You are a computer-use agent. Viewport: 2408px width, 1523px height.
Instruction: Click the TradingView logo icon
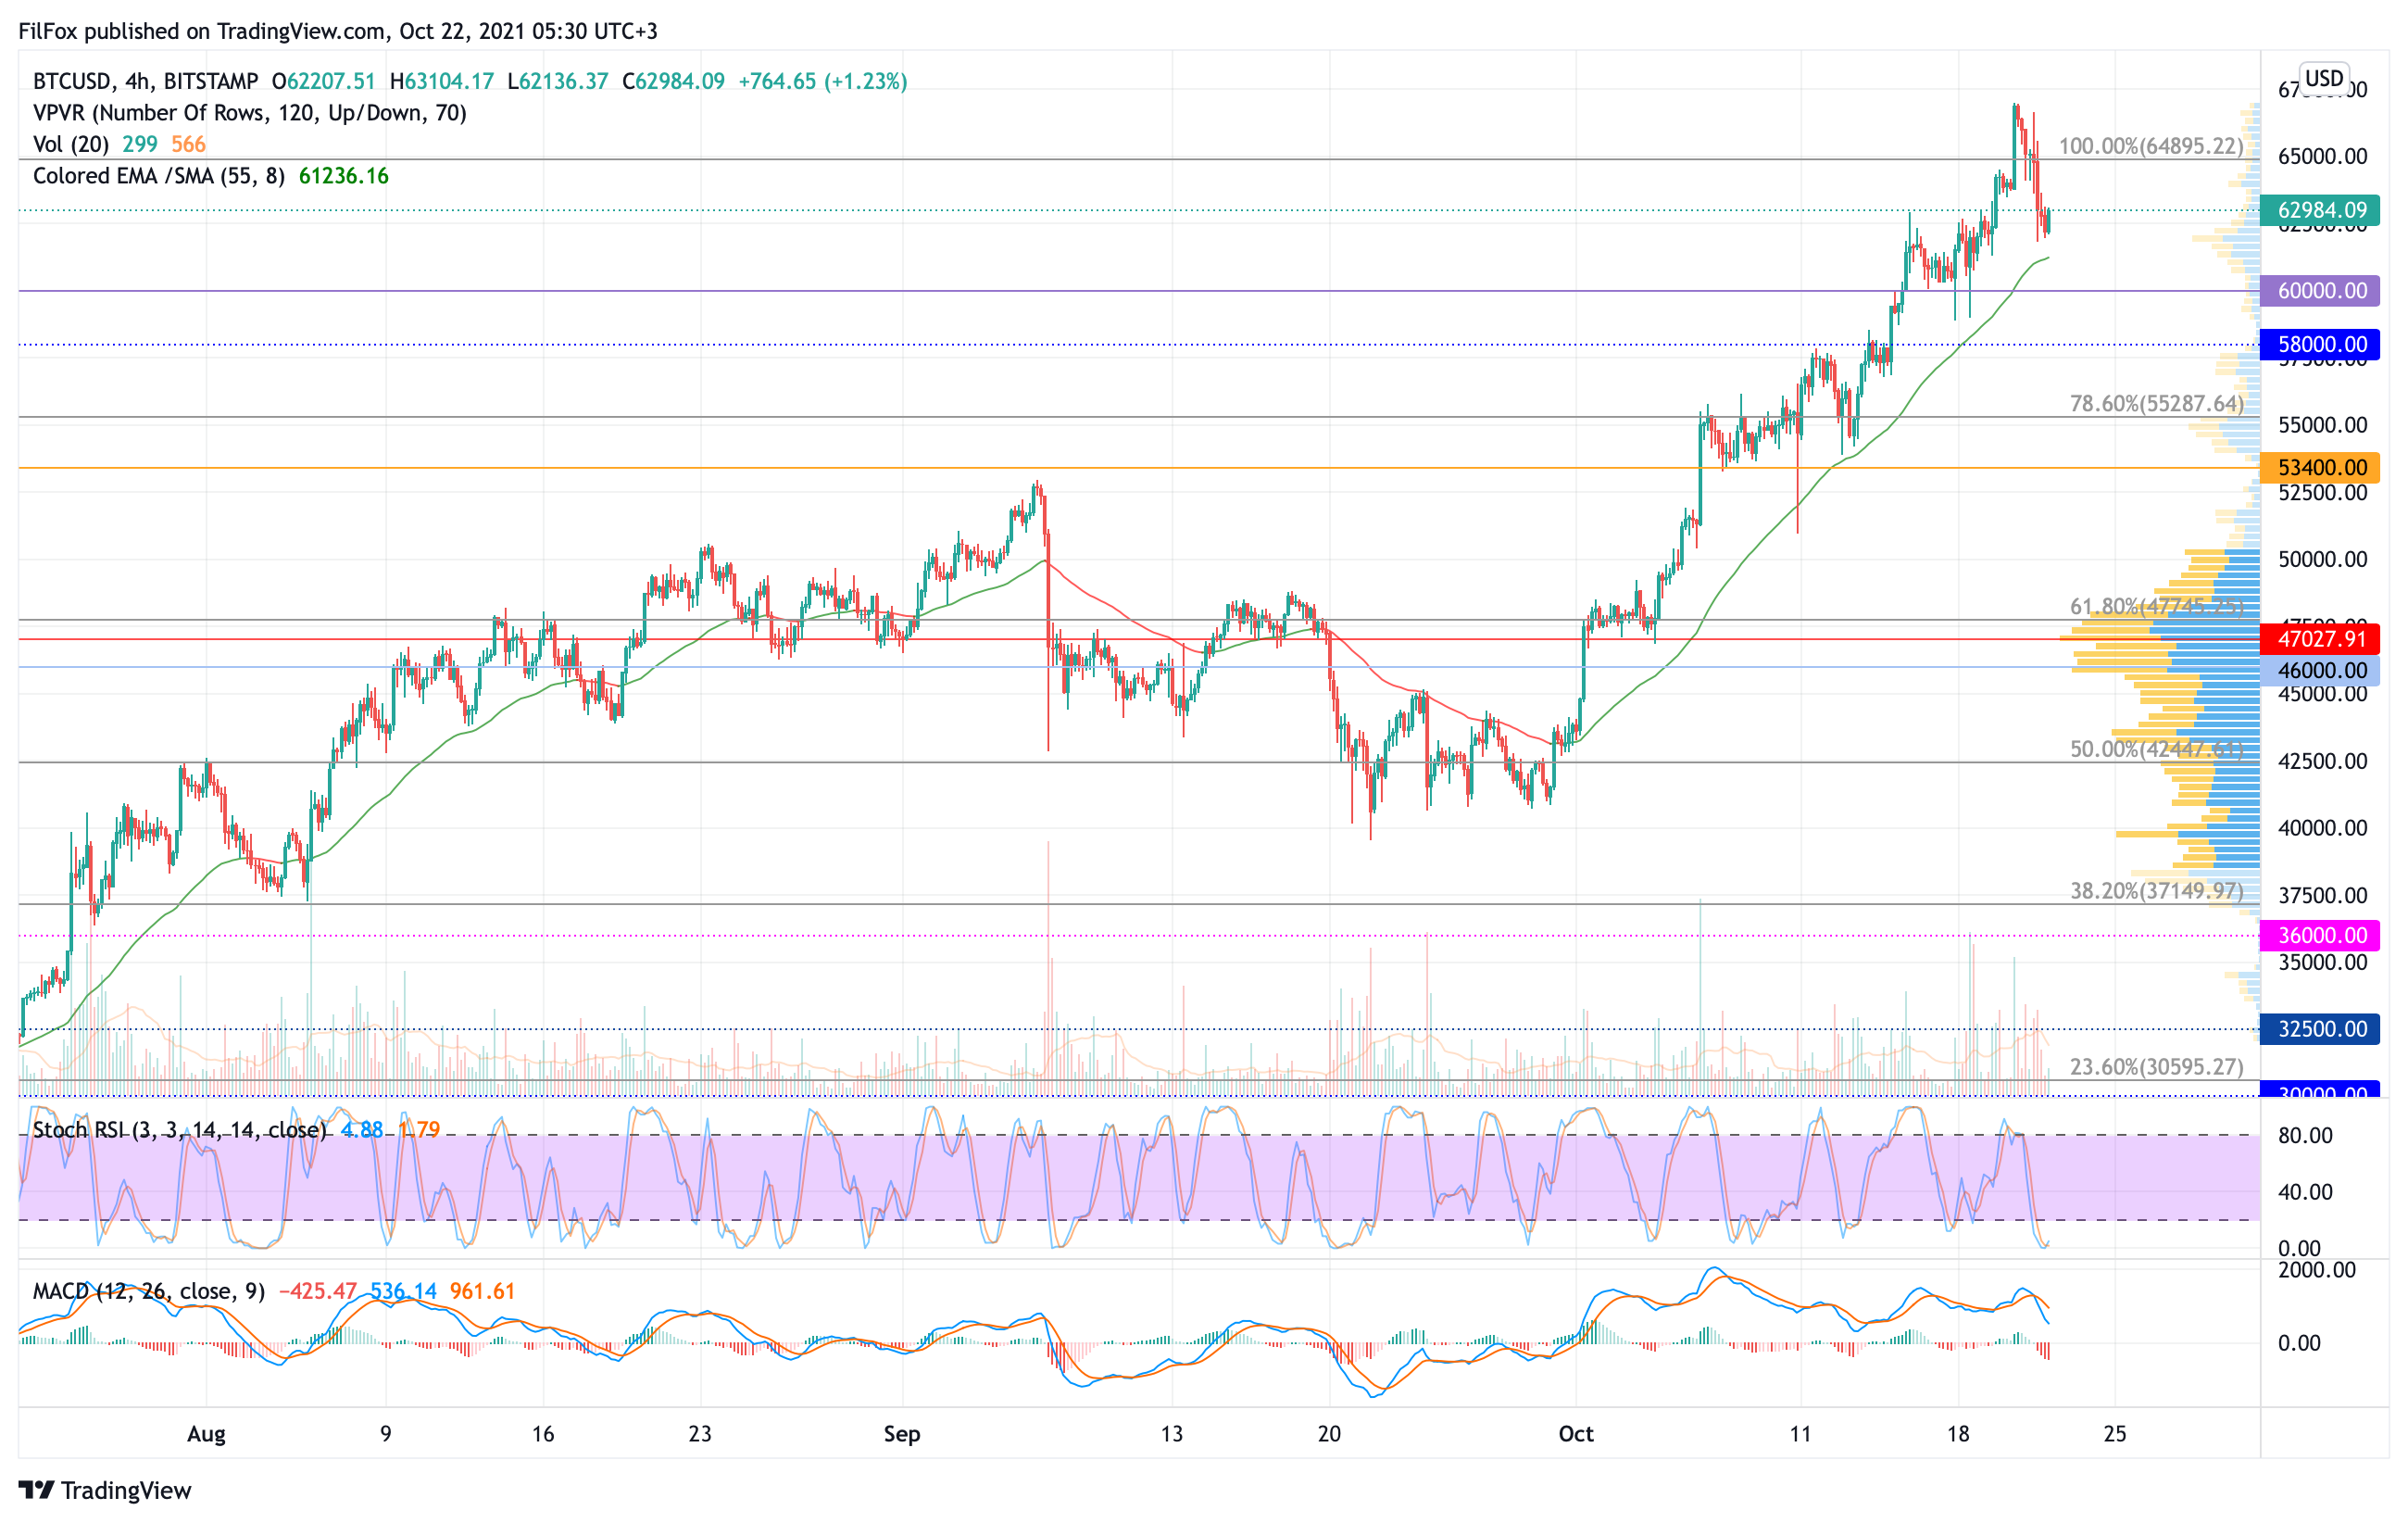[x=36, y=1490]
